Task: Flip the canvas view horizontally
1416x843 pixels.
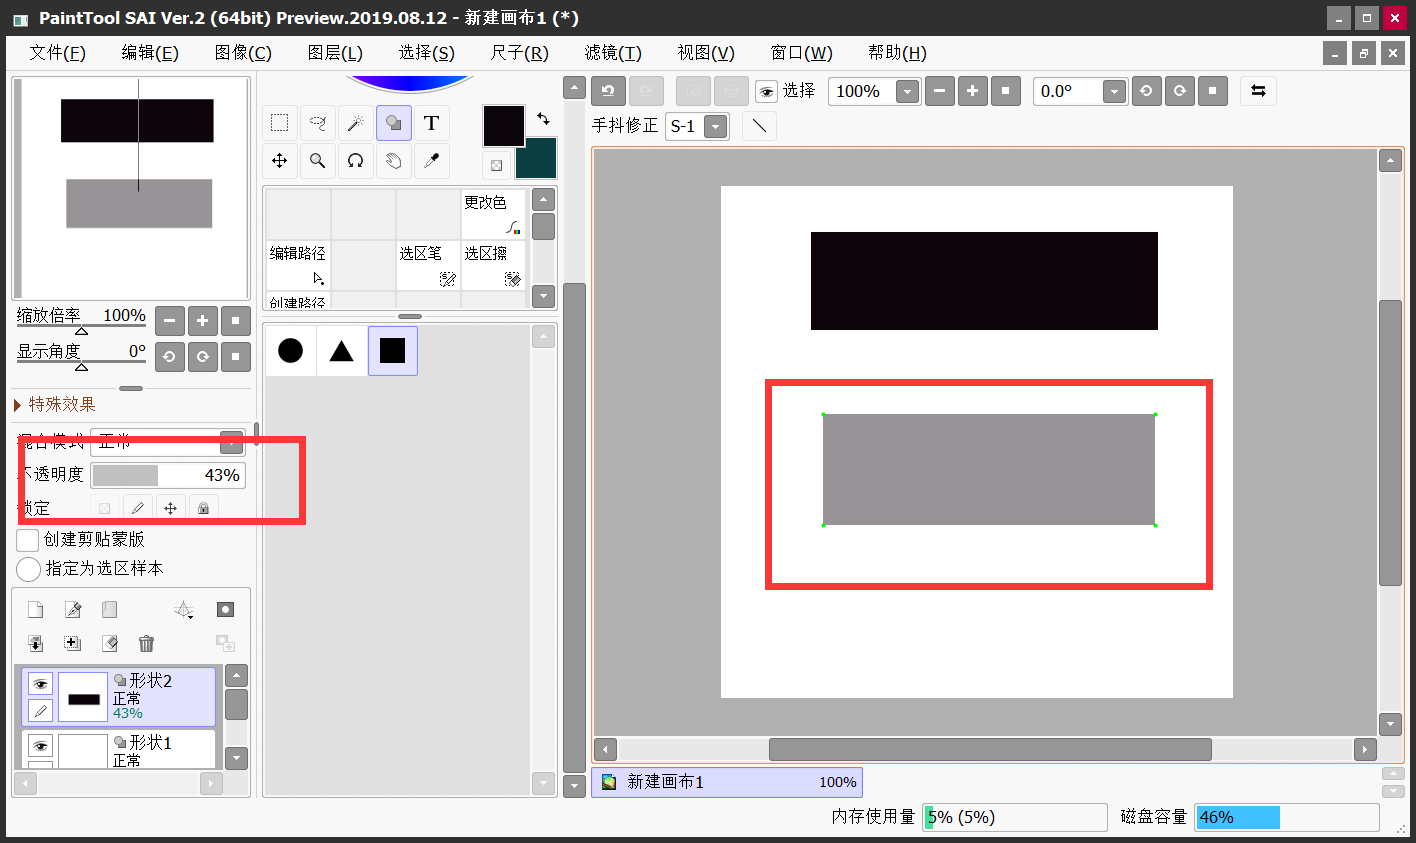Action: coord(1259,91)
